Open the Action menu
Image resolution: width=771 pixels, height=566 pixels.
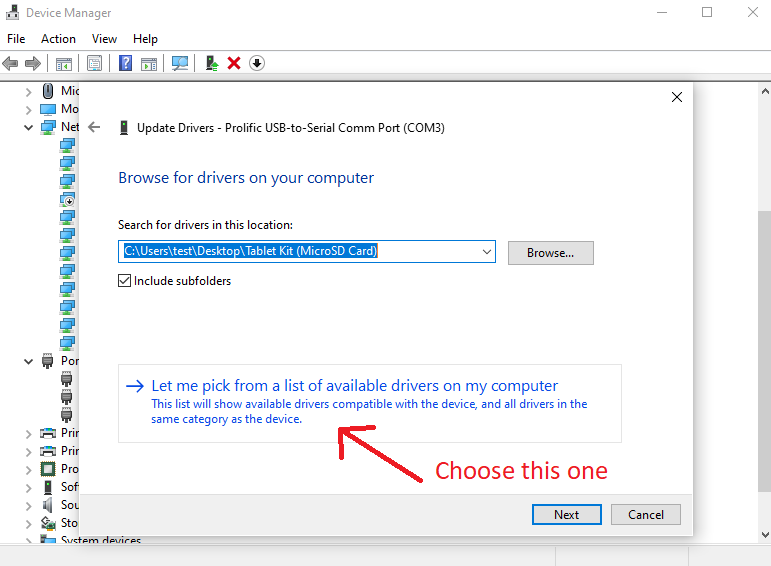58,39
